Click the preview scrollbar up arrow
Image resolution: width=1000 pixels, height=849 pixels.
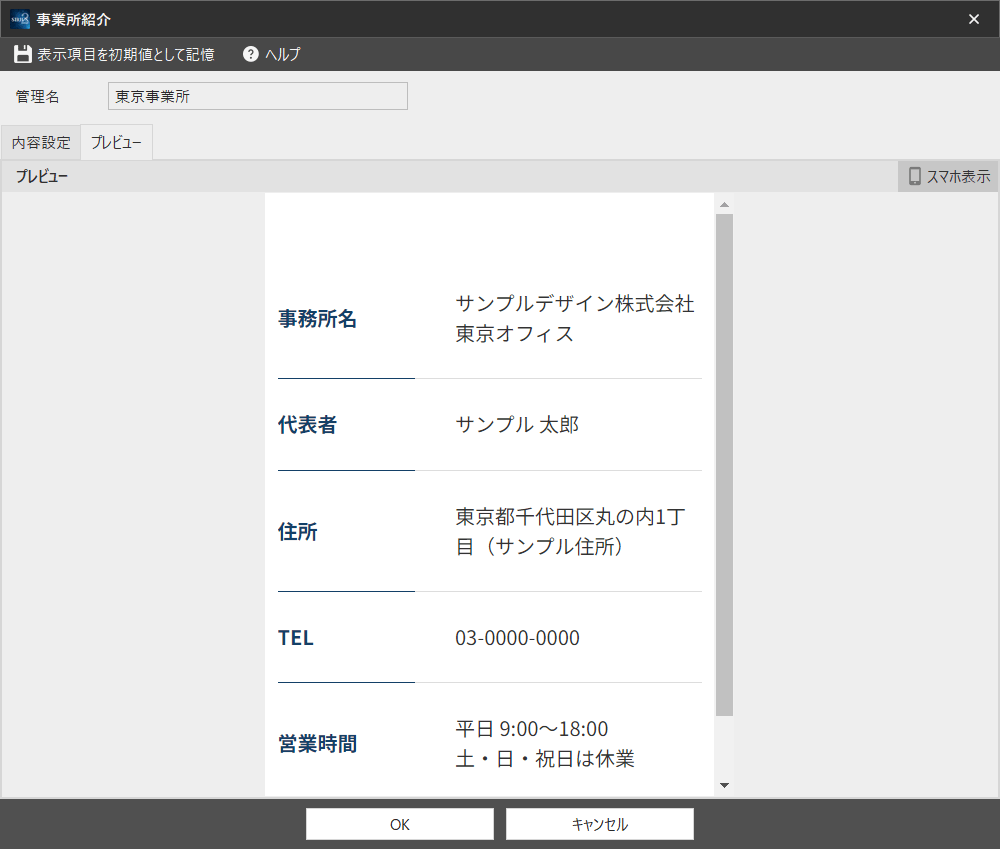(724, 205)
